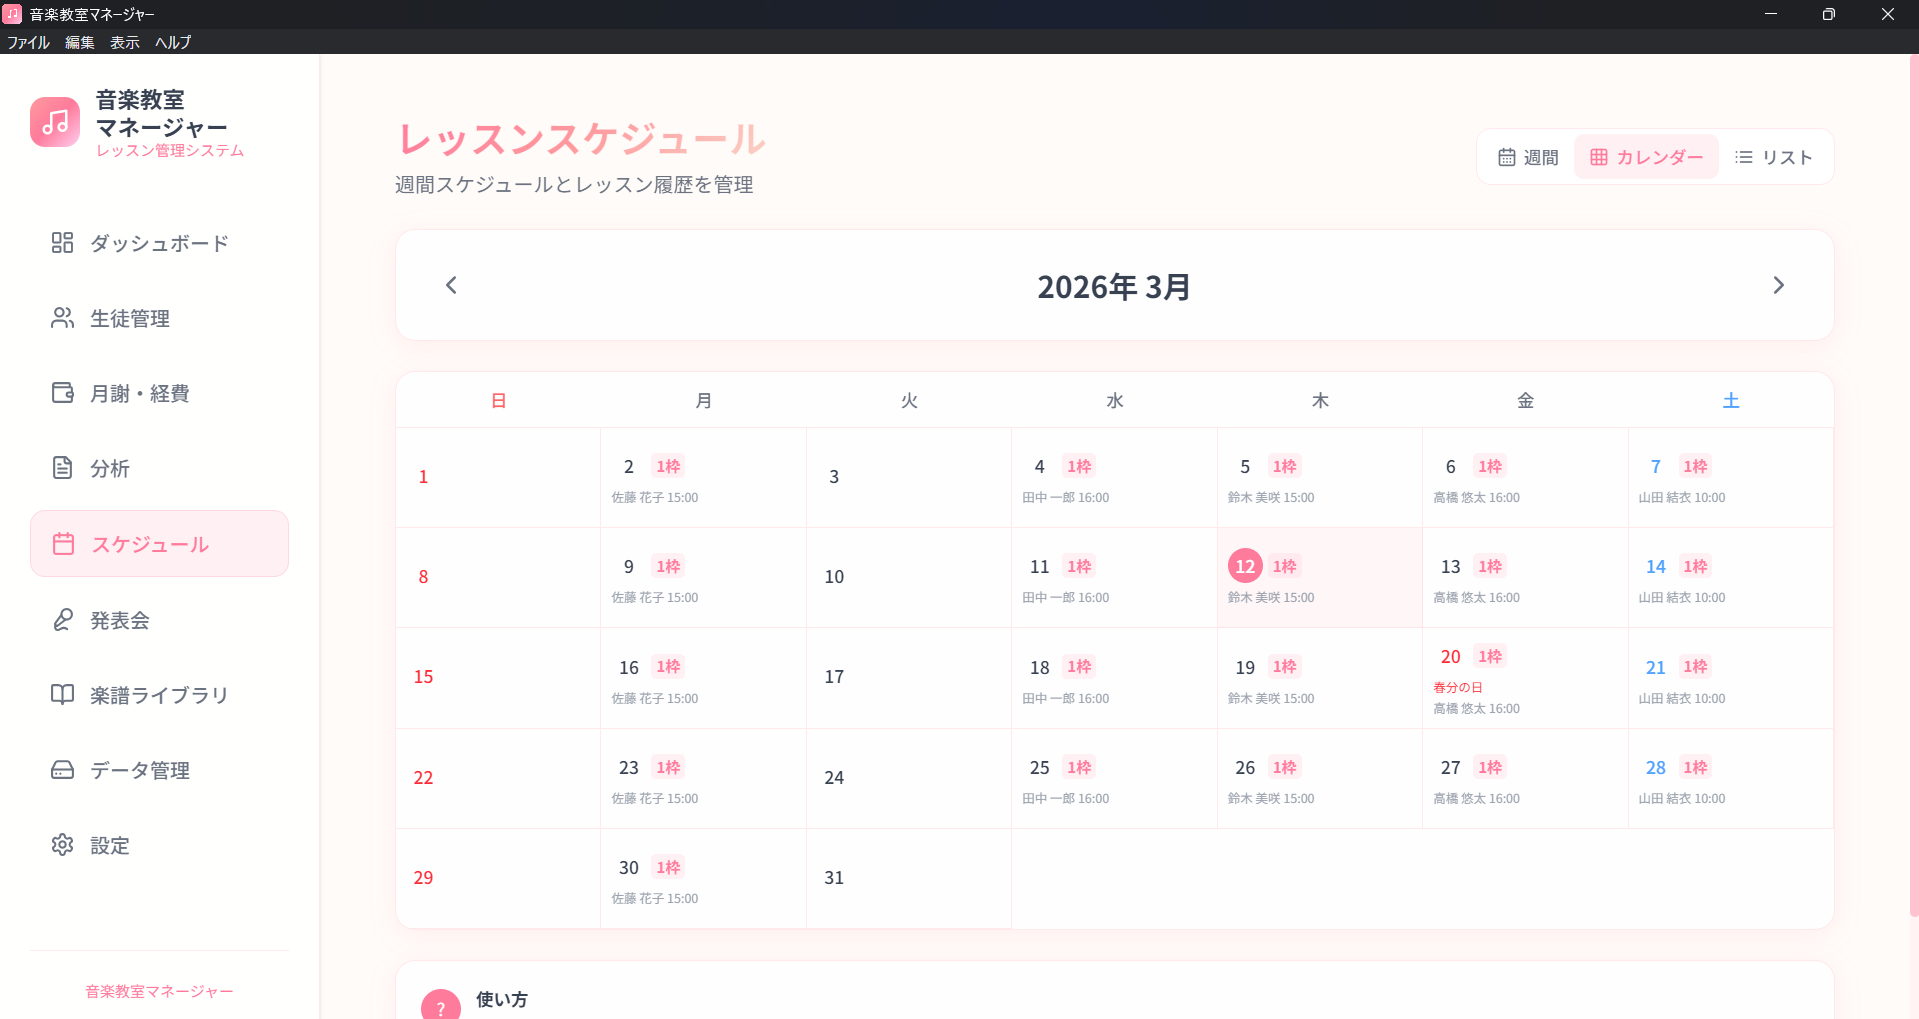The image size is (1919, 1019).
Task: Select the 春分の日 holiday on March 20
Action: tap(1458, 687)
